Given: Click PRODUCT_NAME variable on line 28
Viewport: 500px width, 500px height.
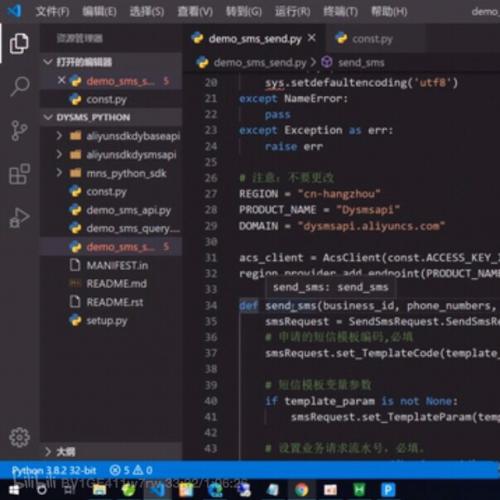Looking at the screenshot, I should pos(278,210).
